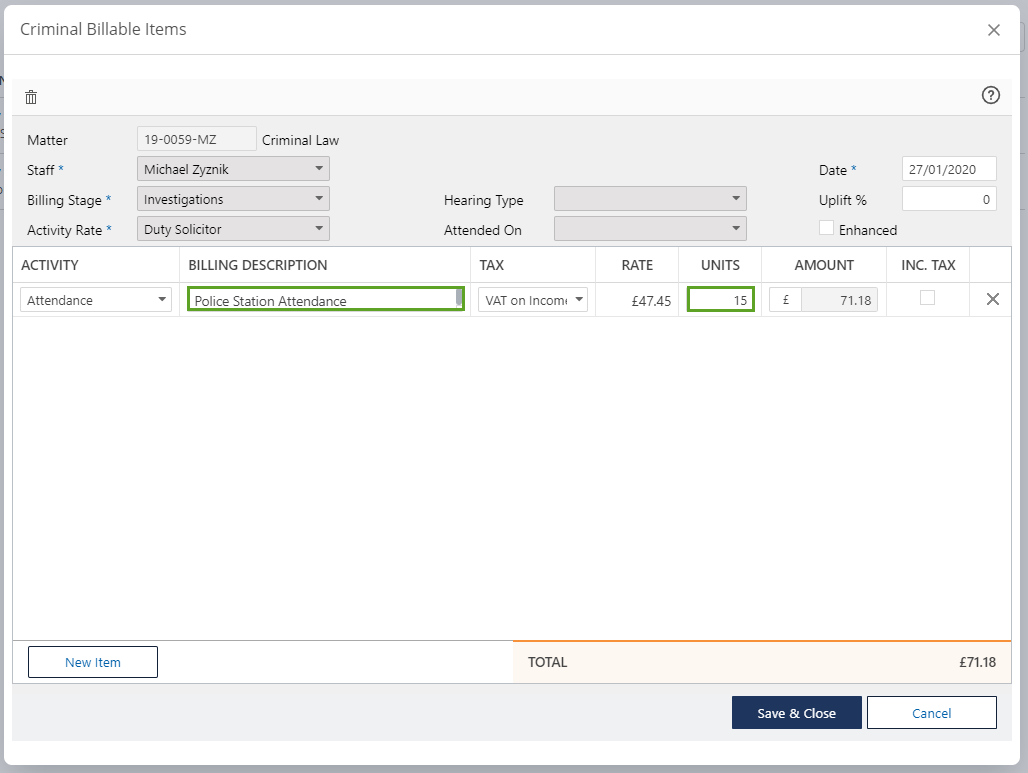This screenshot has height=773, width=1028.
Task: Open the help question mark icon
Action: pos(990,95)
